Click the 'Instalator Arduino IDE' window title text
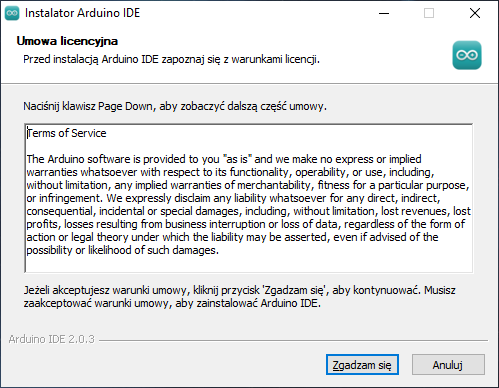Screen dimensions: 499x388 (x=82, y=13)
